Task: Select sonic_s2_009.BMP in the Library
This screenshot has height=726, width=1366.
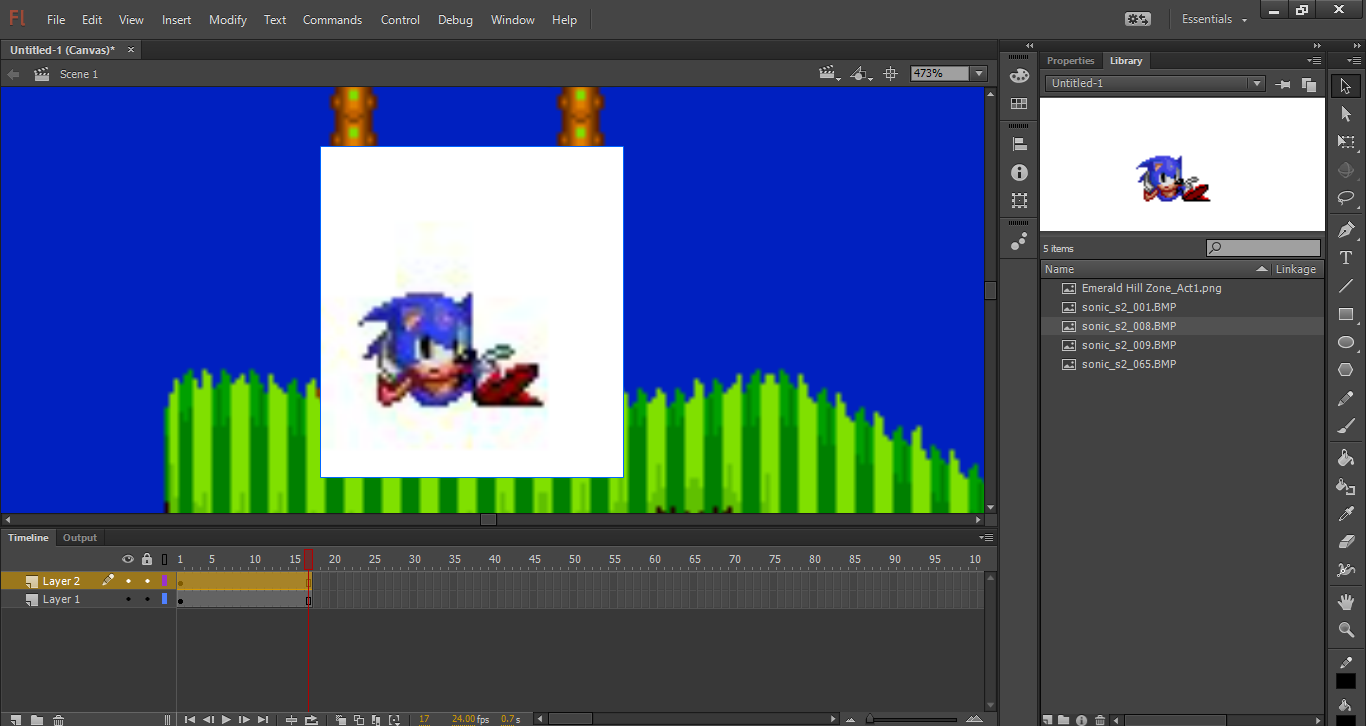Action: (1128, 345)
